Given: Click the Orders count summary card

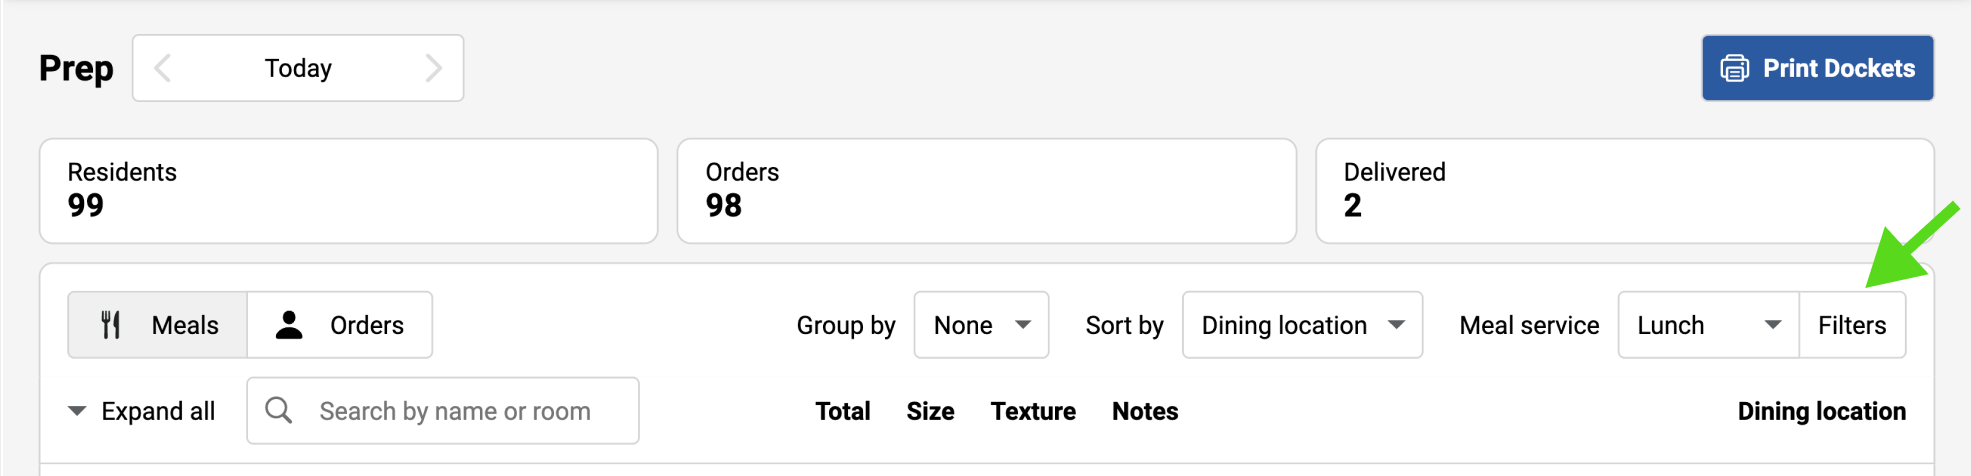Looking at the screenshot, I should [986, 190].
